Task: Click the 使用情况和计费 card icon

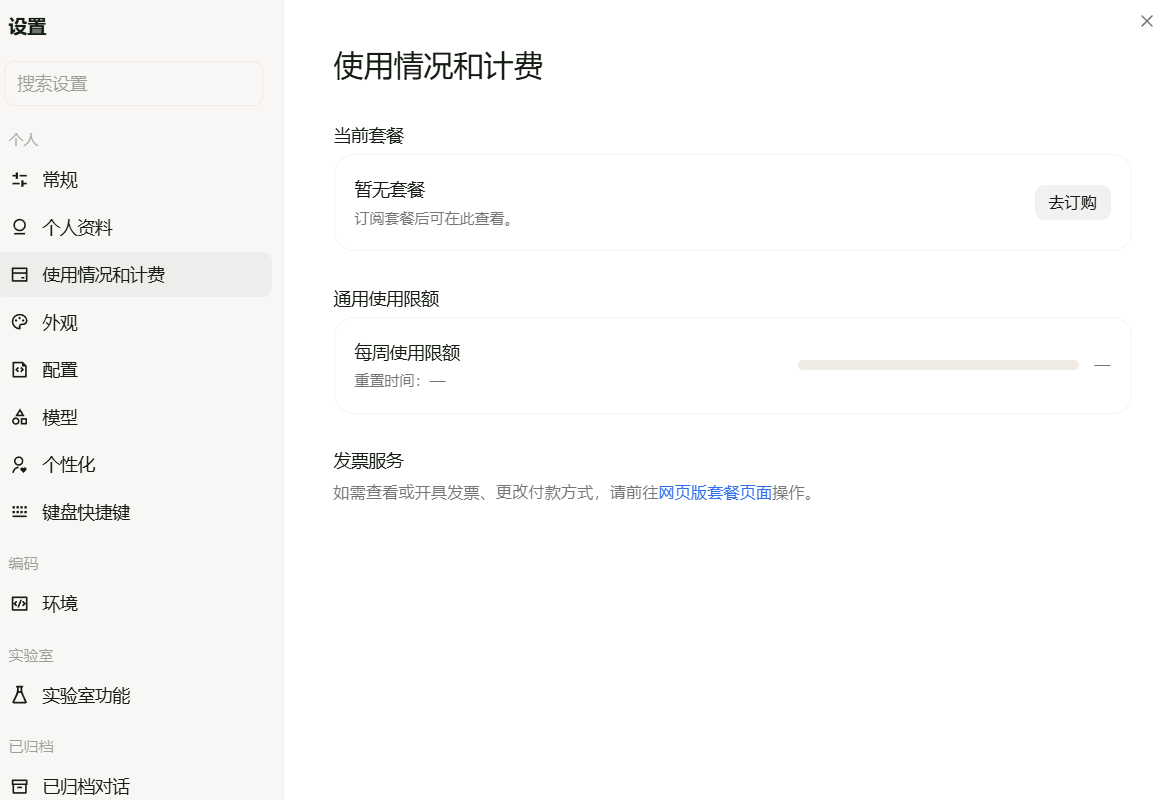Action: (20, 275)
